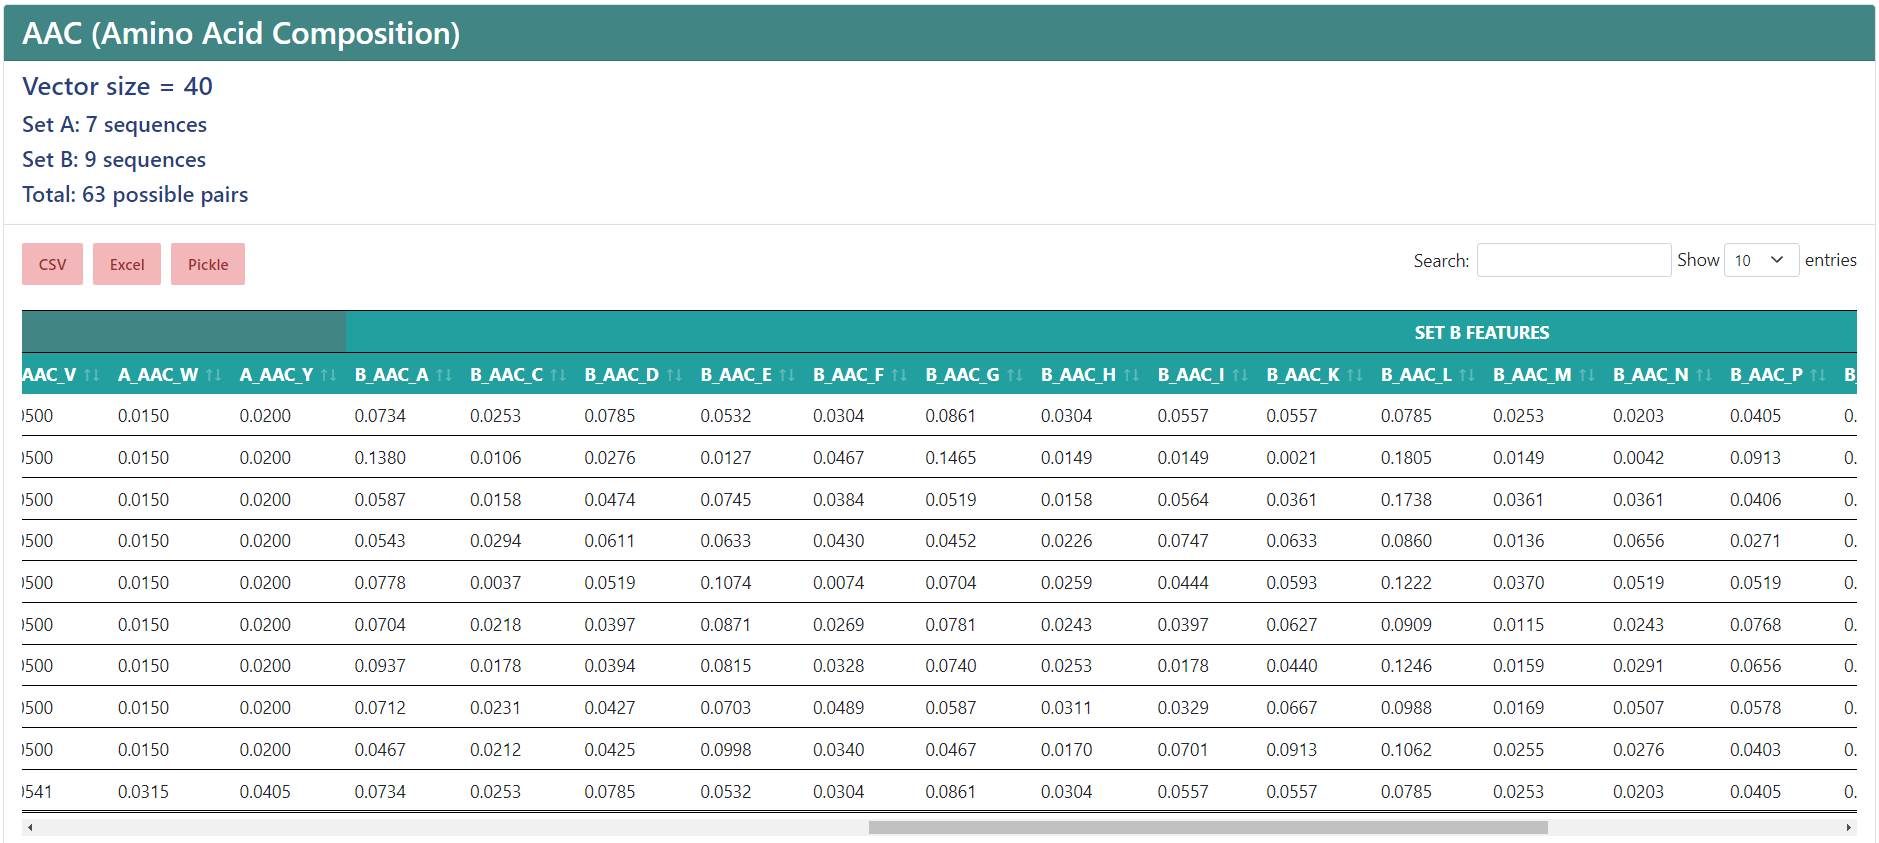
Task: Click sort arrows icon beside B_AAC_P column
Action: pos(1818,375)
